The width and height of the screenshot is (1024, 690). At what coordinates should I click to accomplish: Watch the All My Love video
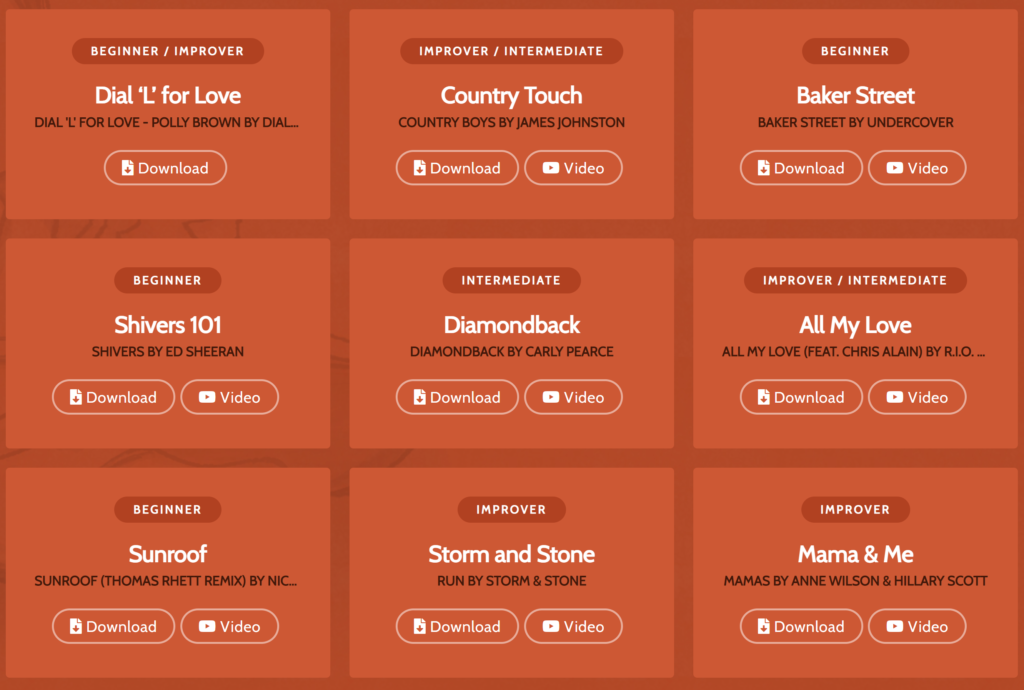coord(918,397)
